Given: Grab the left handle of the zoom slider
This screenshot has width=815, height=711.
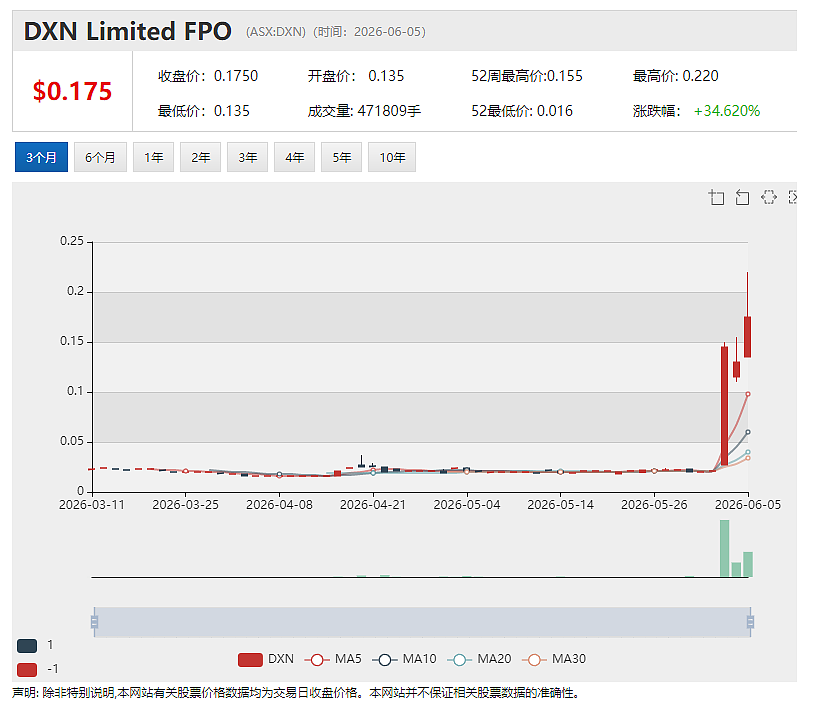Looking at the screenshot, I should (x=95, y=622).
